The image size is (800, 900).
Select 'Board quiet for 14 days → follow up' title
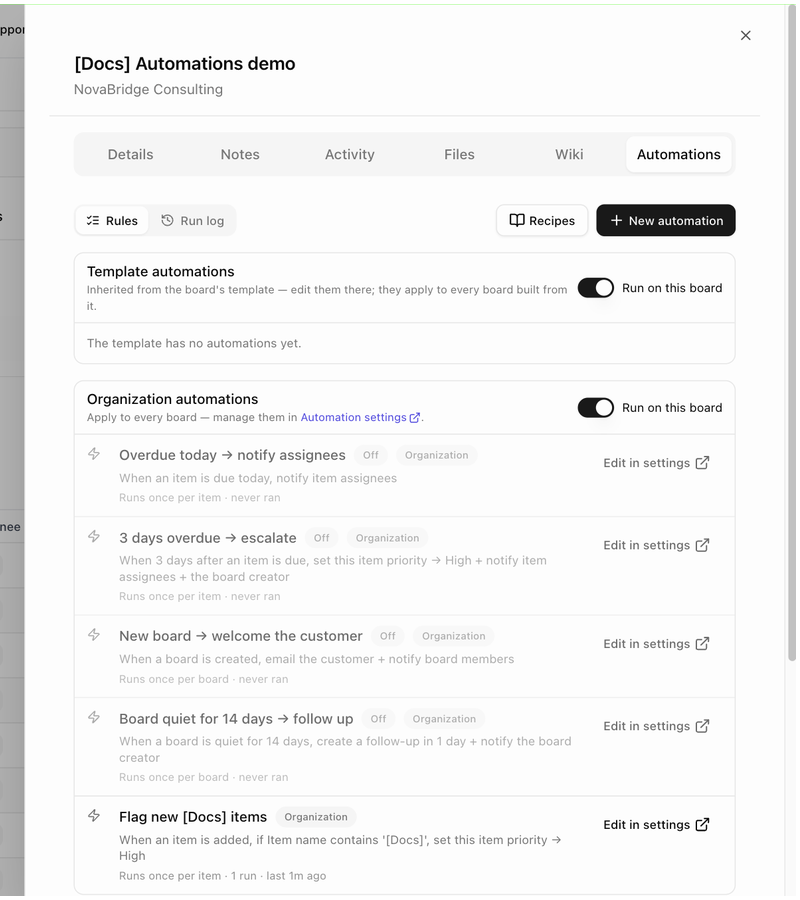(x=237, y=721)
